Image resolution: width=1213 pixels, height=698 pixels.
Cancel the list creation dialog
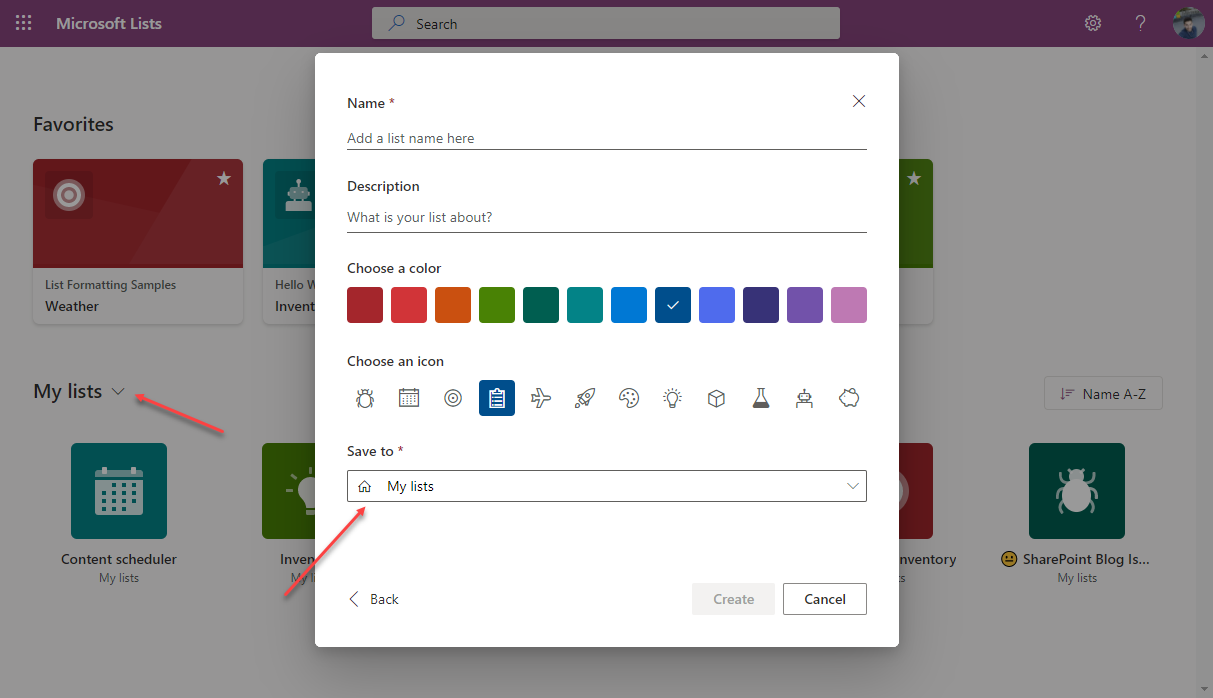click(824, 598)
